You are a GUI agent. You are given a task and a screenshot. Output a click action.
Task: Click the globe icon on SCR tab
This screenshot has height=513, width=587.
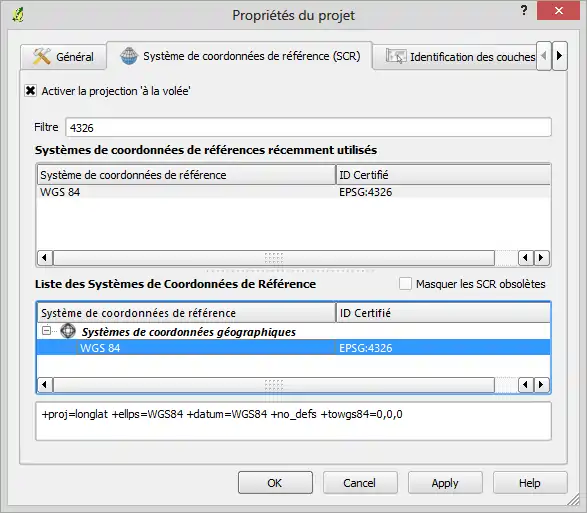coord(129,56)
